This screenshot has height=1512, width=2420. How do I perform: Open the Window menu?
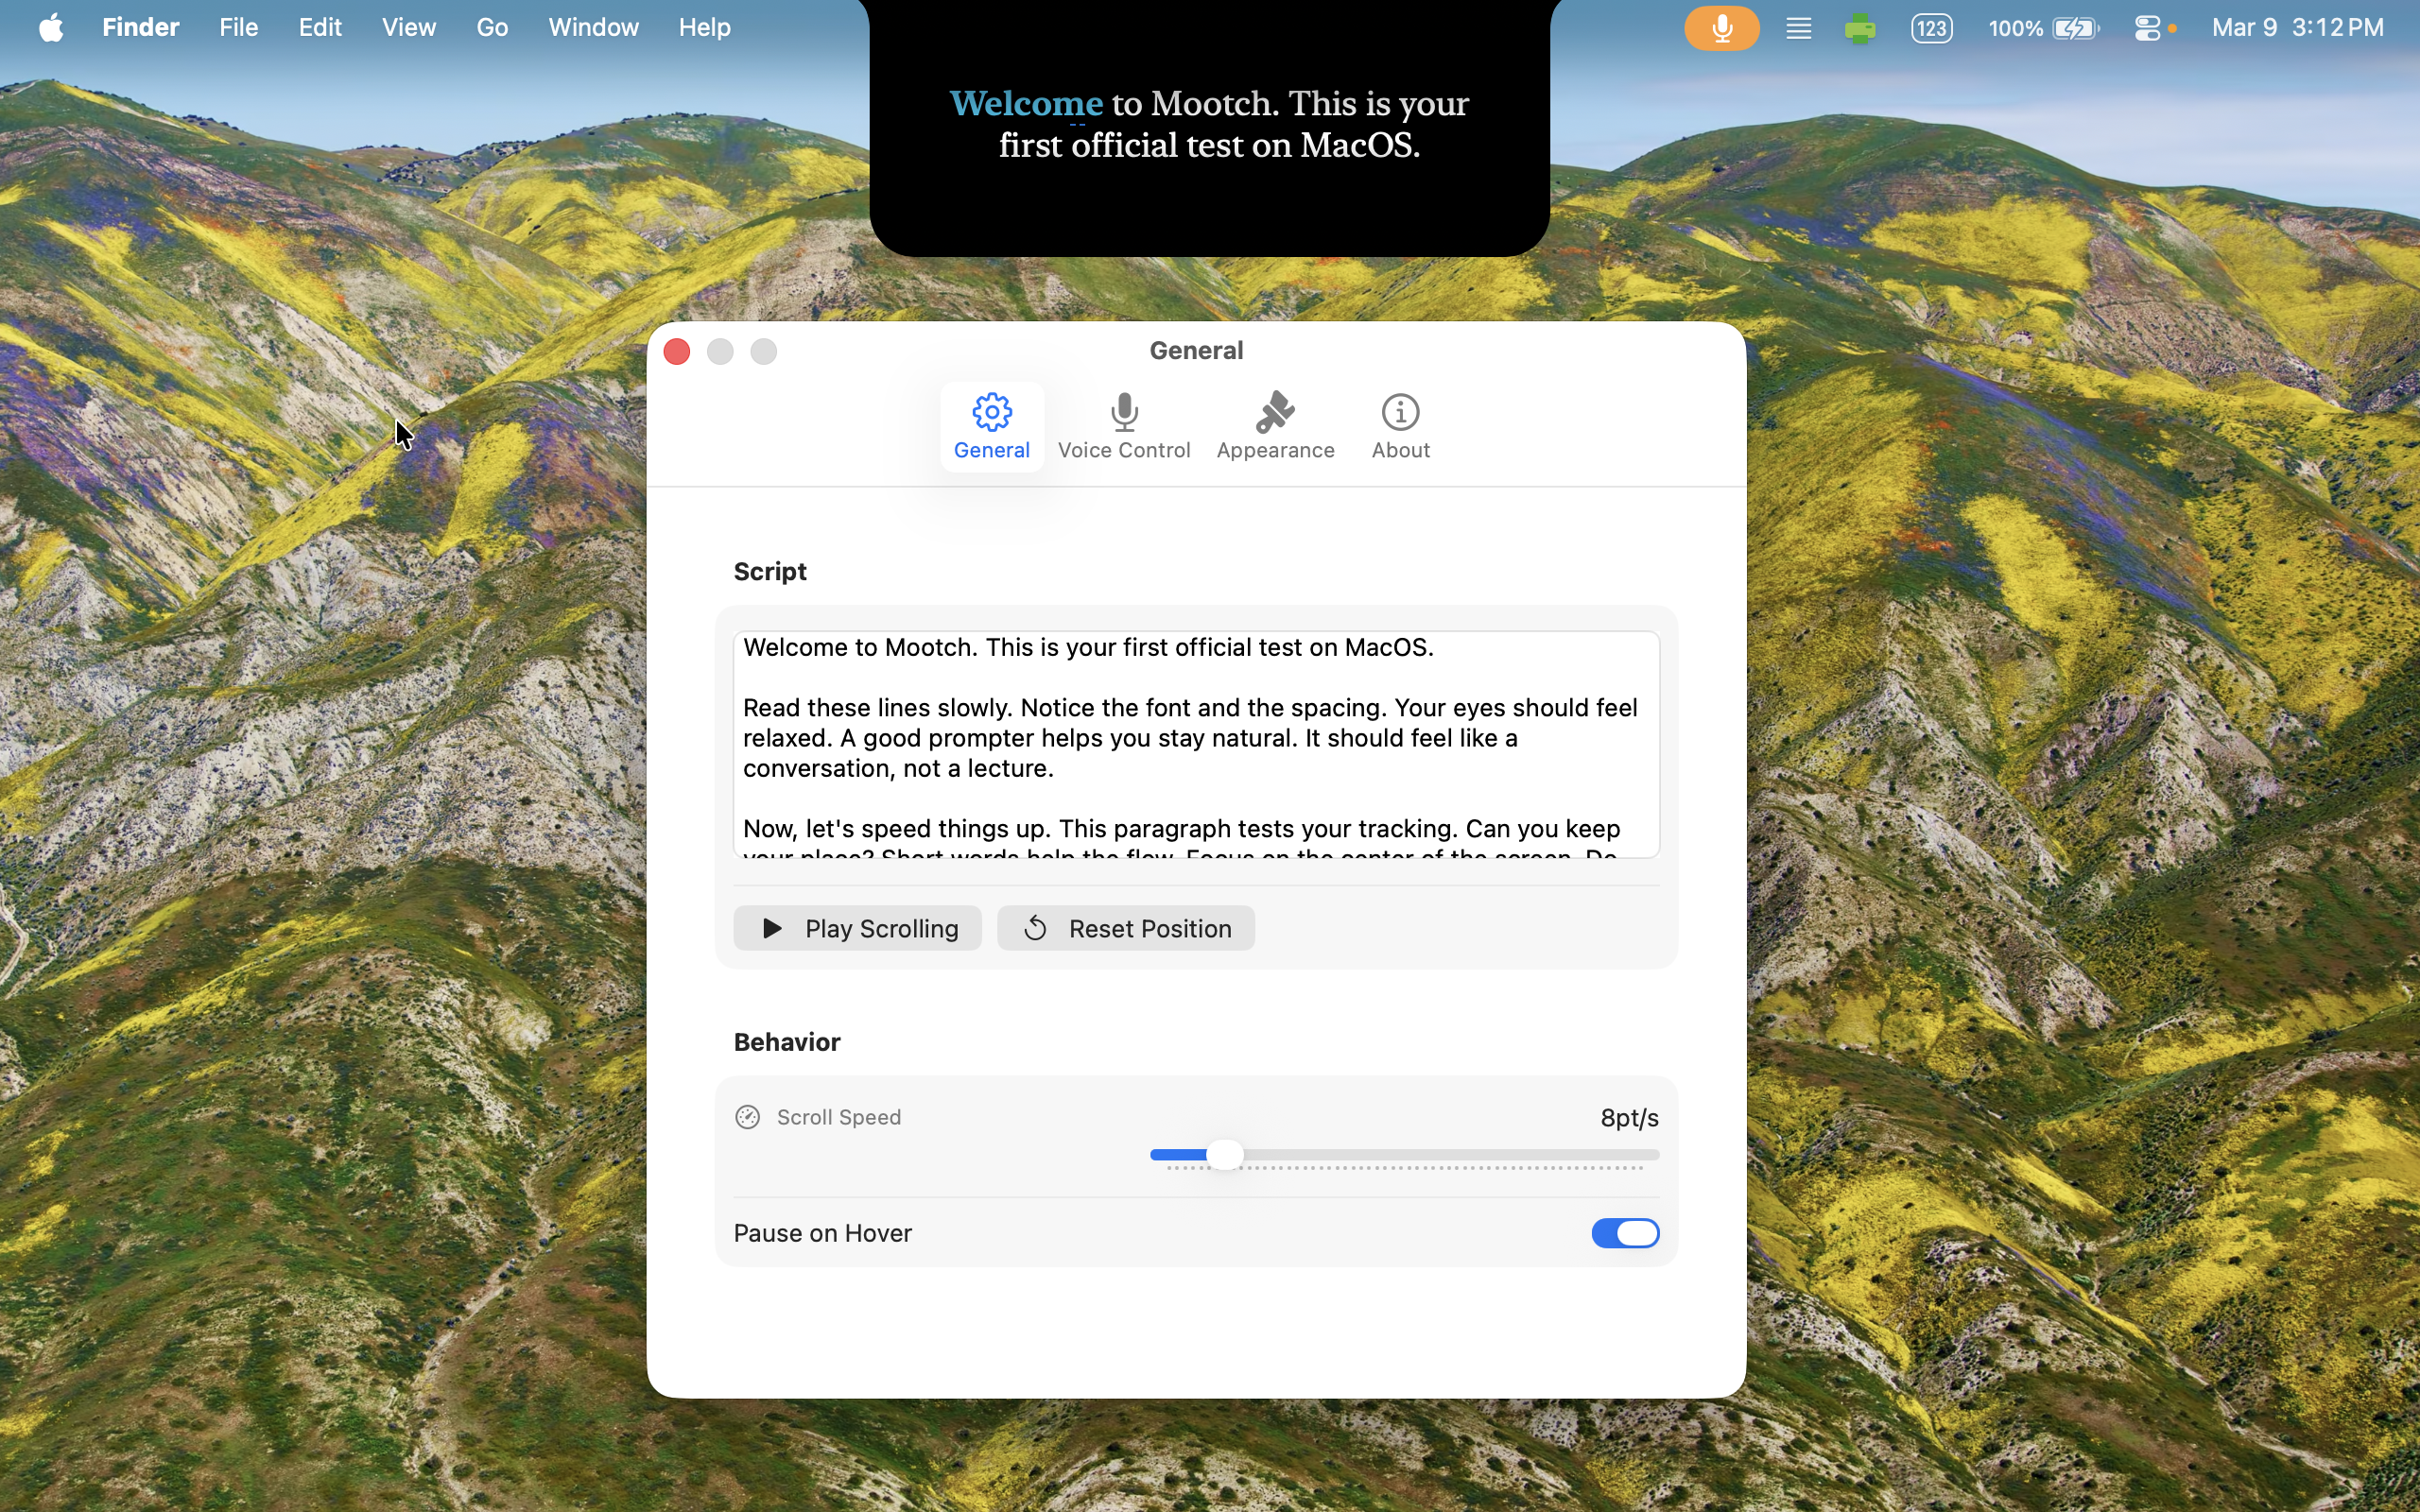[593, 28]
